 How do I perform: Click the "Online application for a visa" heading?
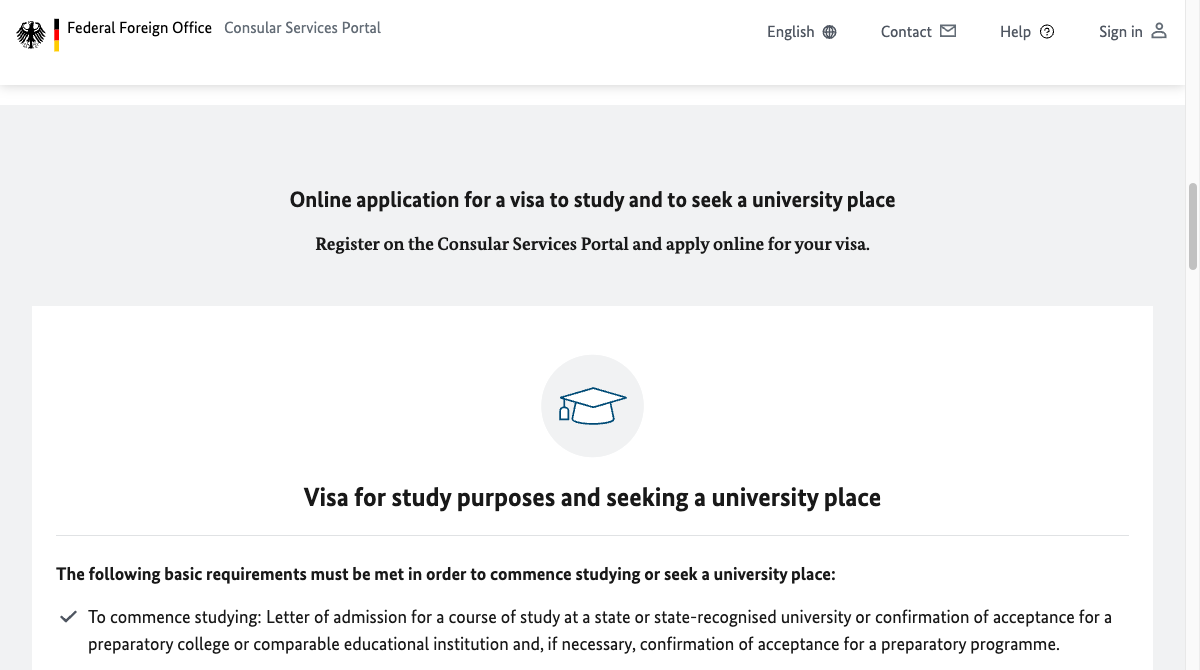[x=592, y=200]
